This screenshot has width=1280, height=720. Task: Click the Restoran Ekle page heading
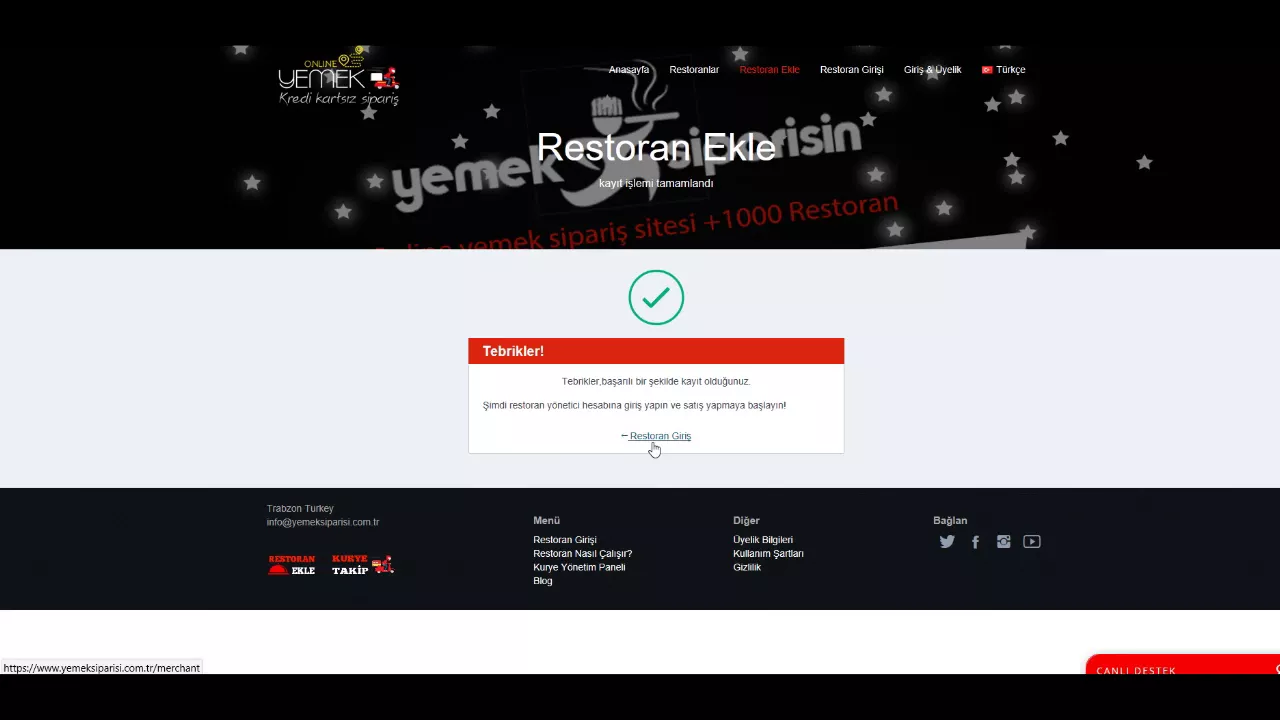[x=656, y=147]
